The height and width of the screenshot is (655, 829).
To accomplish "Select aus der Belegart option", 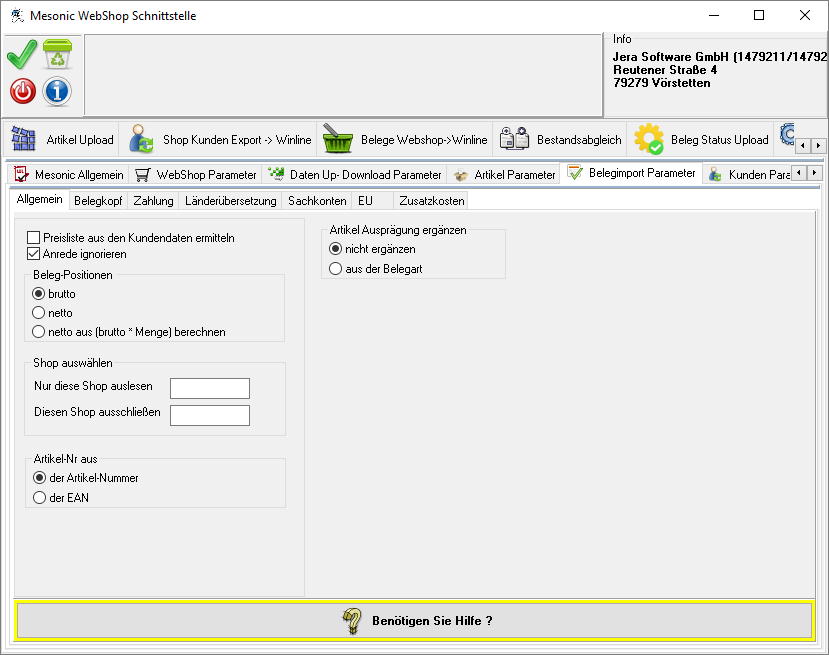I will coord(336,268).
